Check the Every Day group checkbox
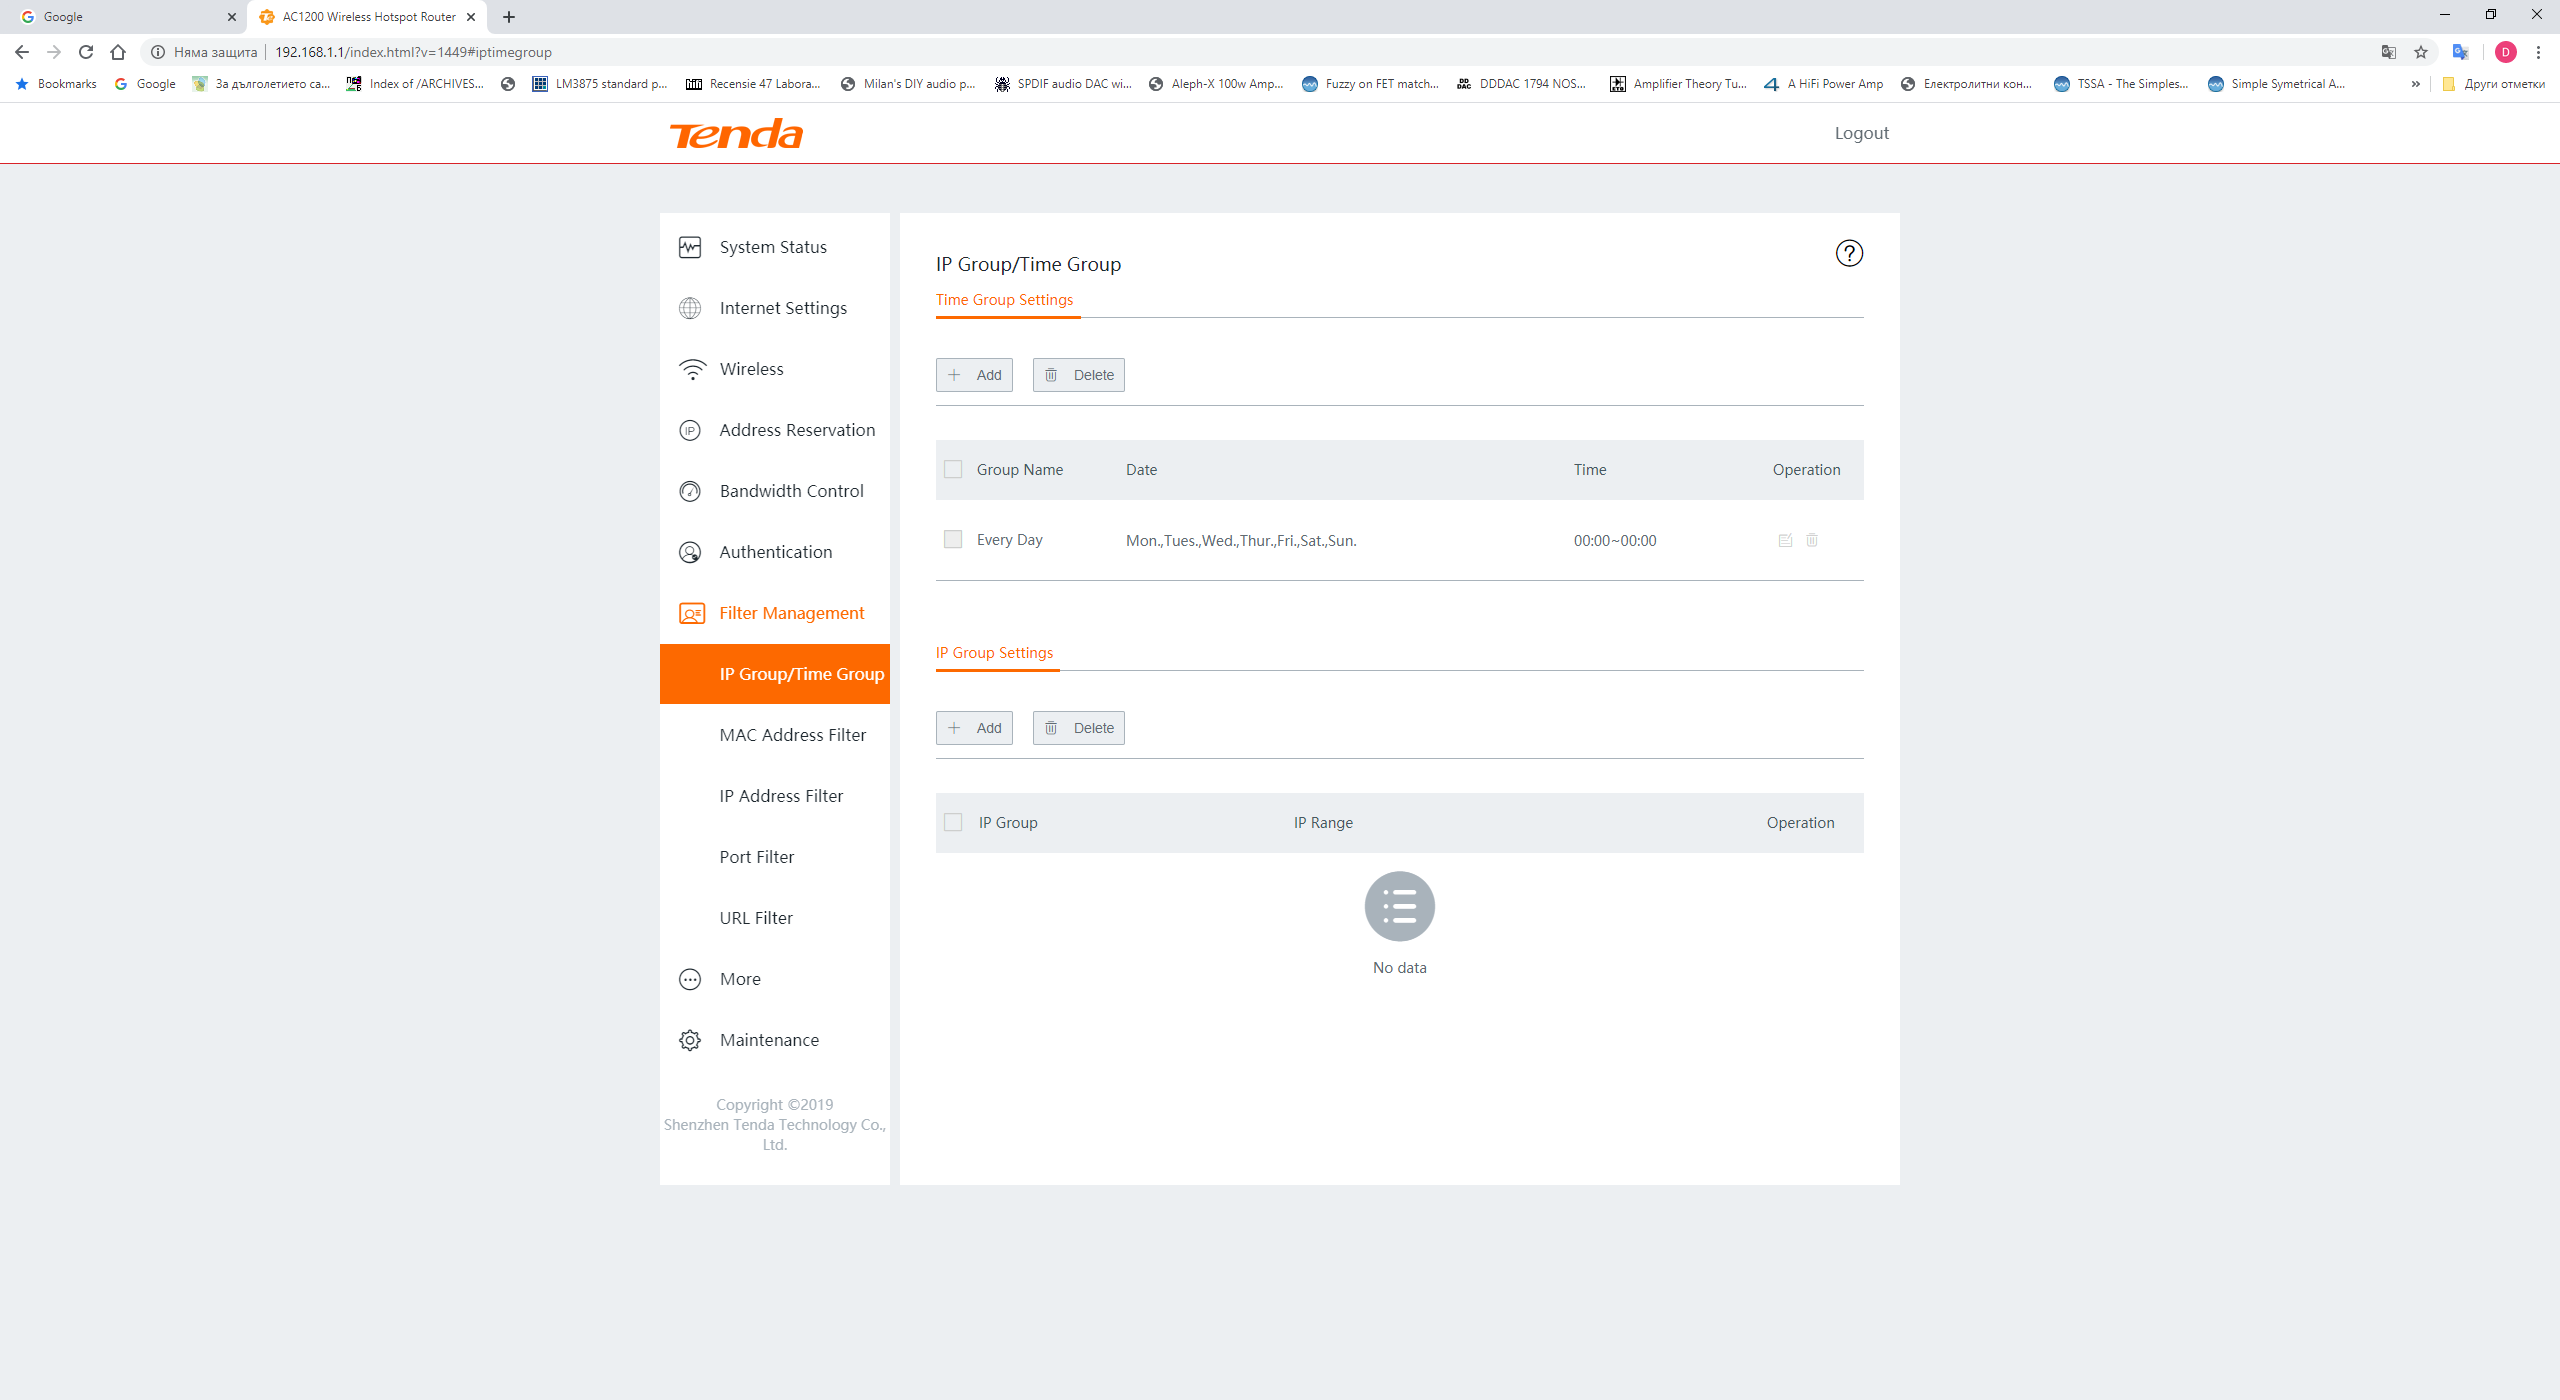This screenshot has height=1400, width=2560. (953, 539)
